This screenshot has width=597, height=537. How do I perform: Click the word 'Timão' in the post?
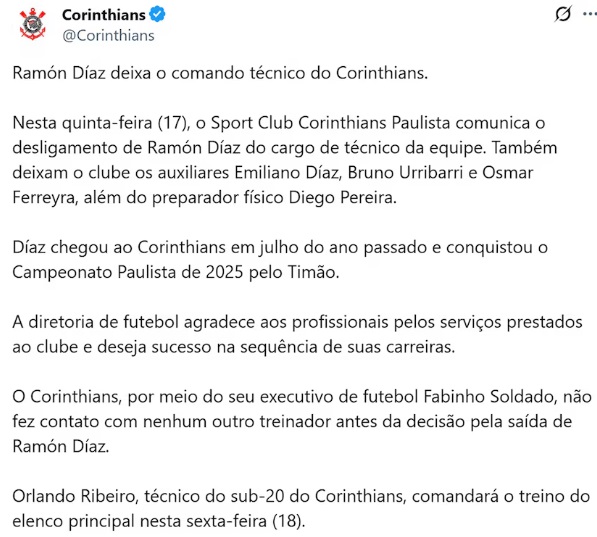pos(313,272)
